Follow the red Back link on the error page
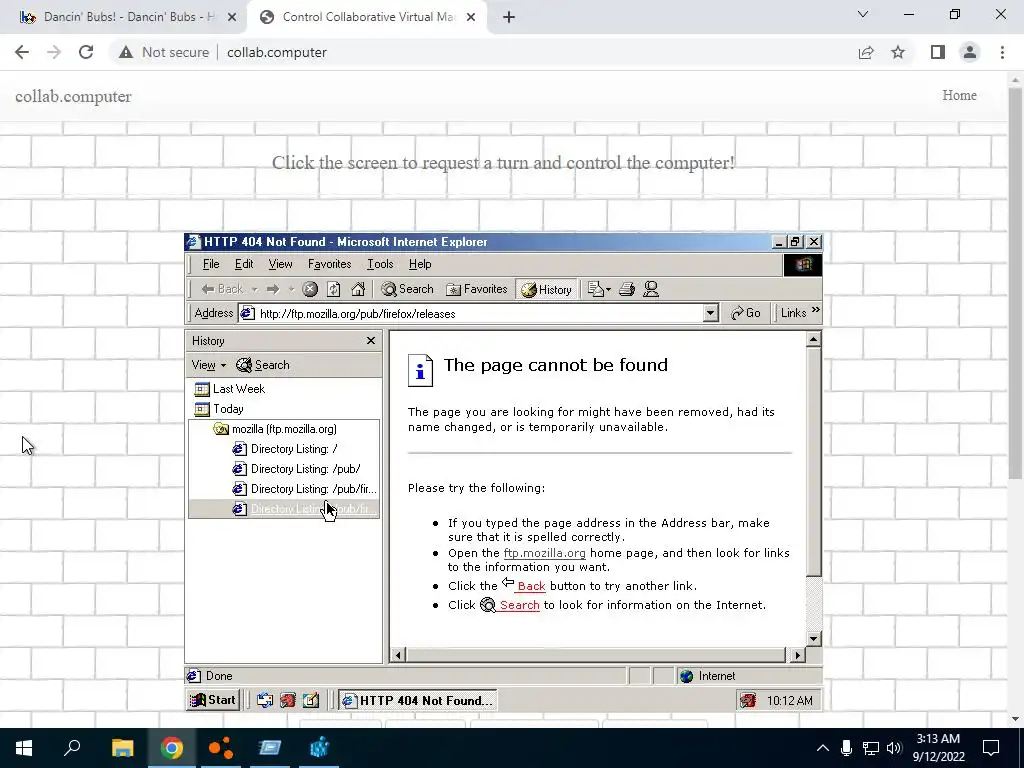The image size is (1024, 768). pos(531,586)
